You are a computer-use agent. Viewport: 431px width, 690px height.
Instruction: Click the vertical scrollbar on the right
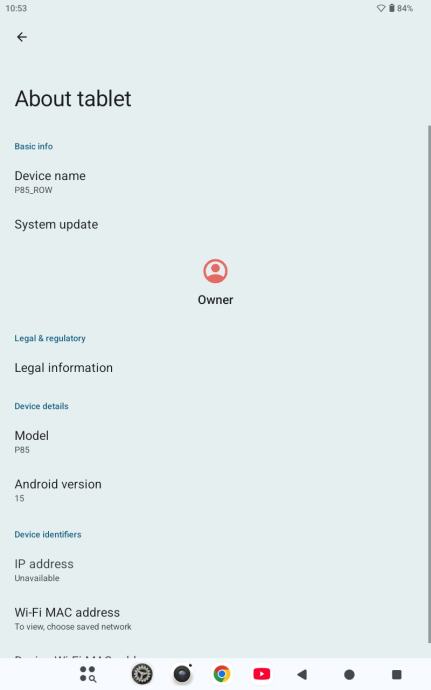point(429,383)
